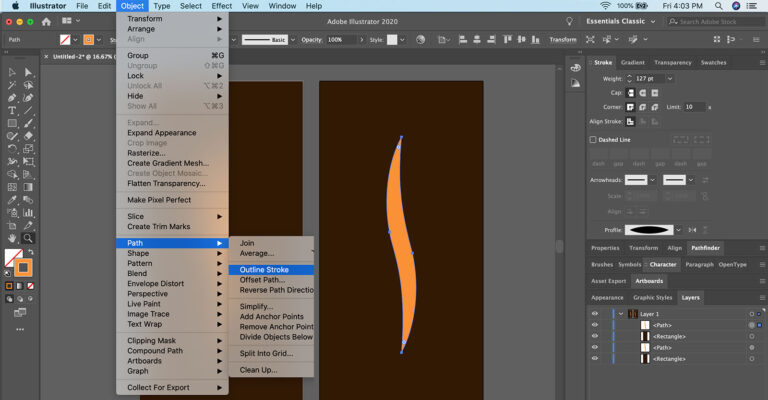Click the Stroke box in Tools panel
The width and height of the screenshot is (768, 400).
click(23, 268)
